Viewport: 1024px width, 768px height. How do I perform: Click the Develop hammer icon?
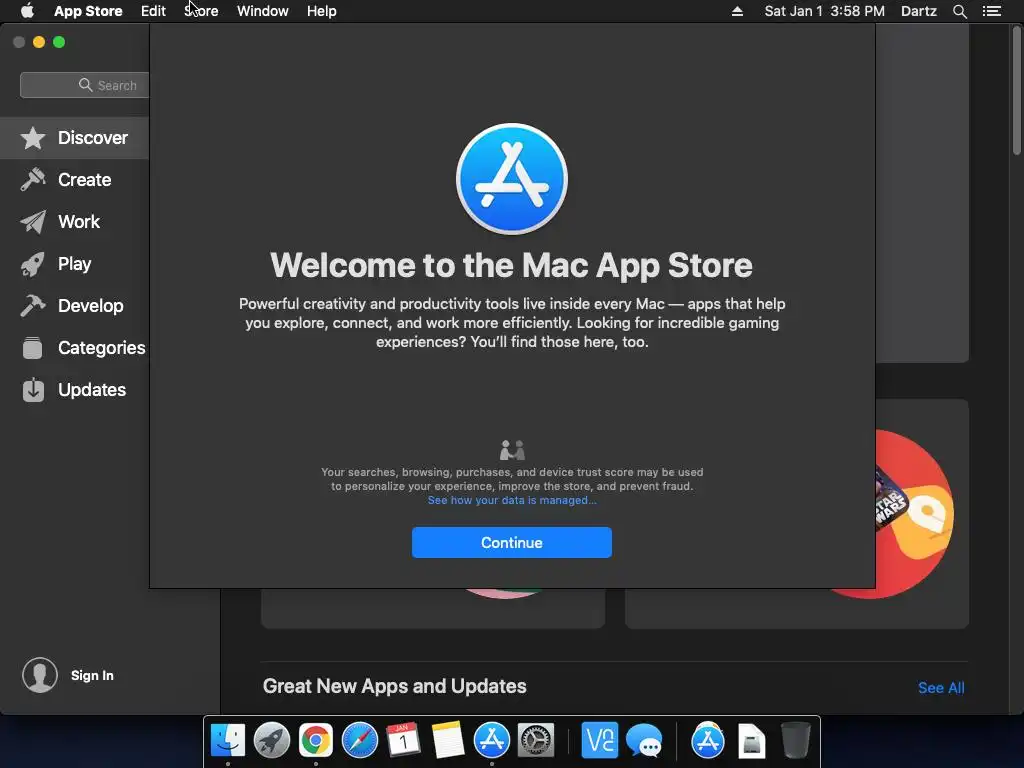[x=33, y=306]
